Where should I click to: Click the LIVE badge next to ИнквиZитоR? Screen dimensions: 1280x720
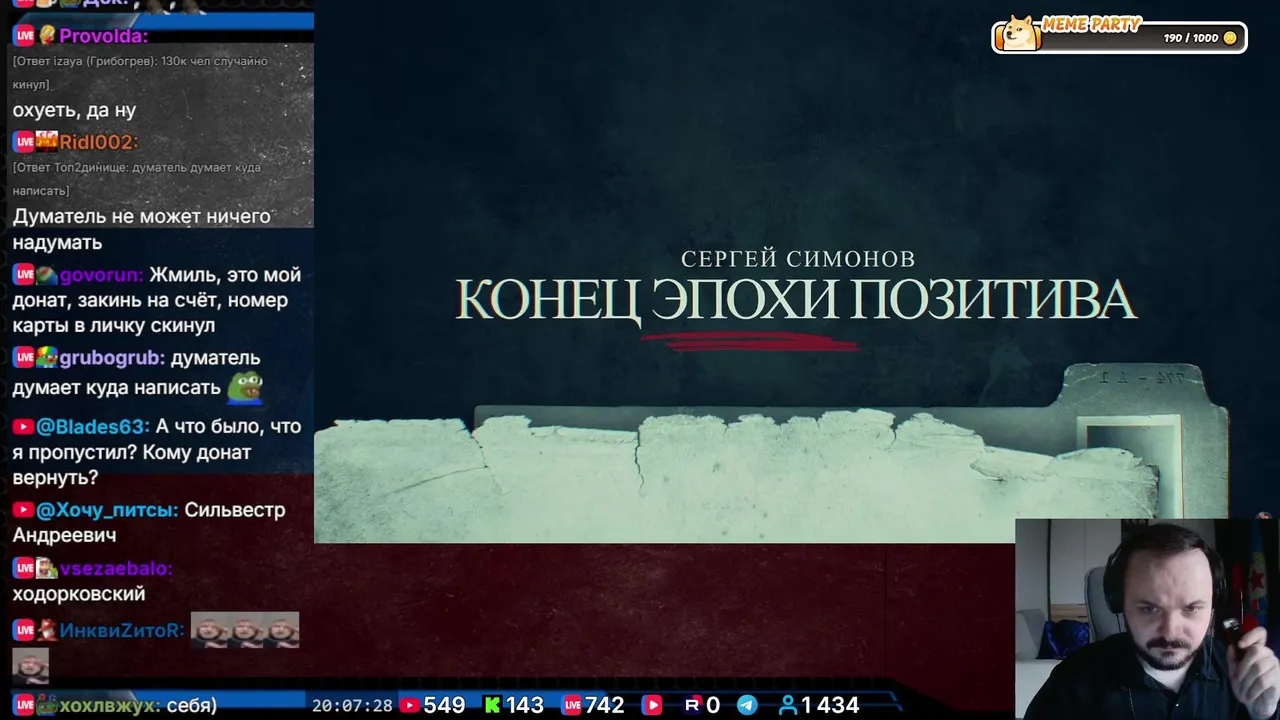24,630
